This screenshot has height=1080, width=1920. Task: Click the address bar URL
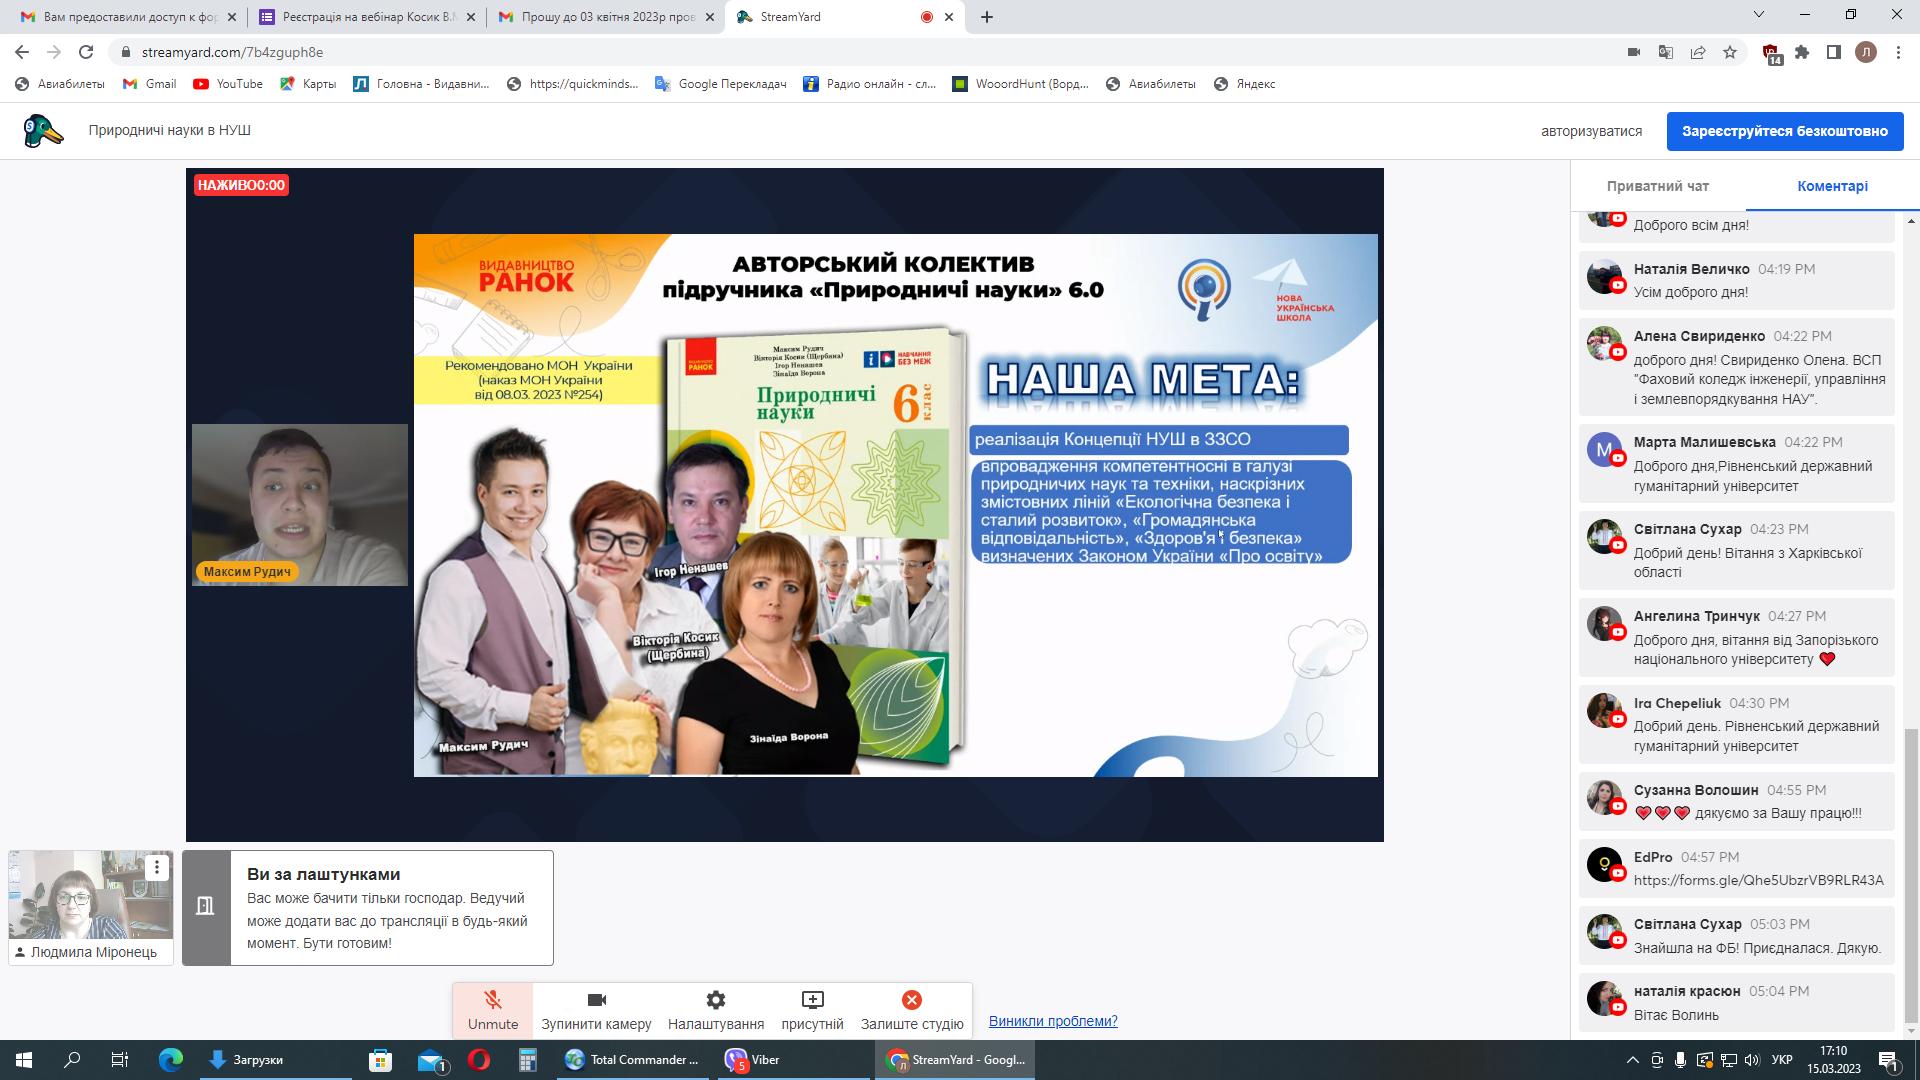232,52
